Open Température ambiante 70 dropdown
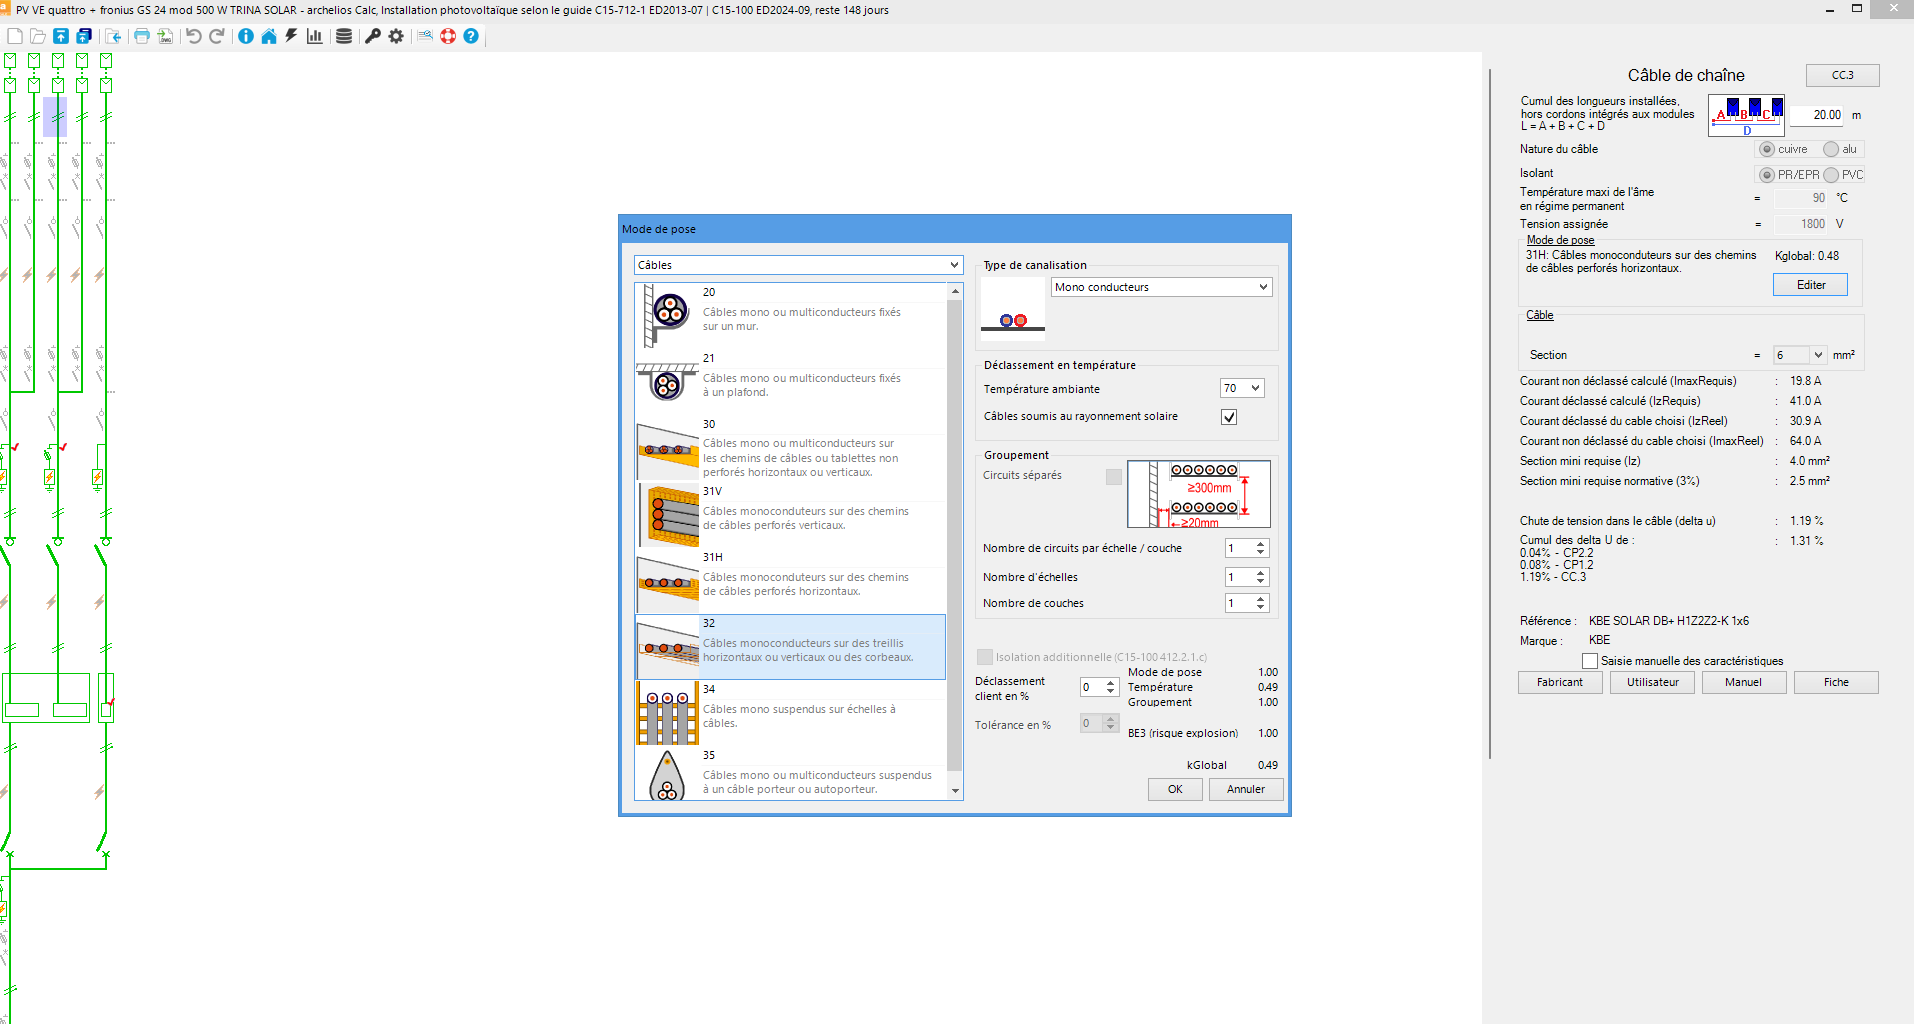This screenshot has width=1914, height=1024. tap(1242, 388)
